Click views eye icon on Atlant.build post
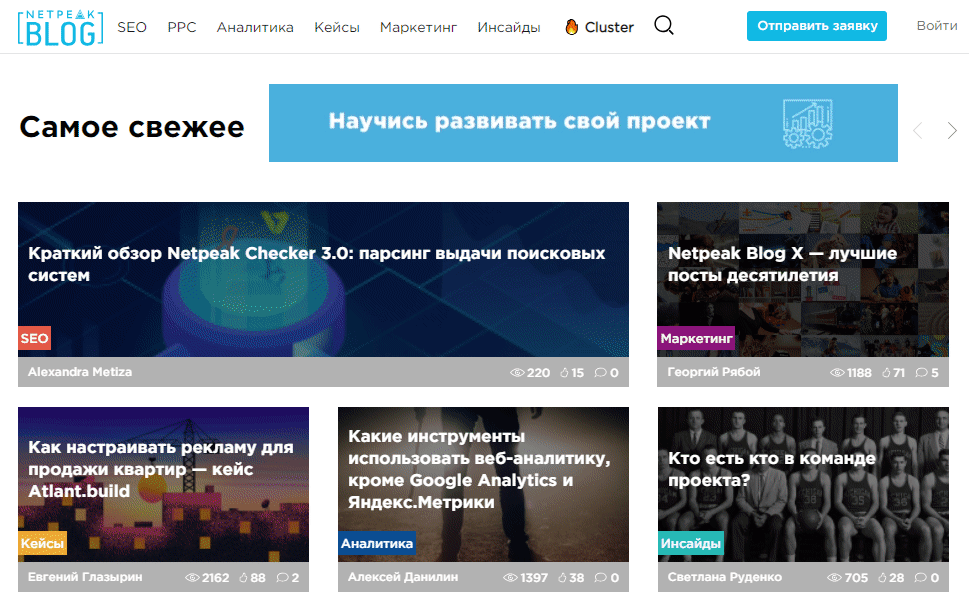The height and width of the screenshot is (599, 969). tap(192, 577)
